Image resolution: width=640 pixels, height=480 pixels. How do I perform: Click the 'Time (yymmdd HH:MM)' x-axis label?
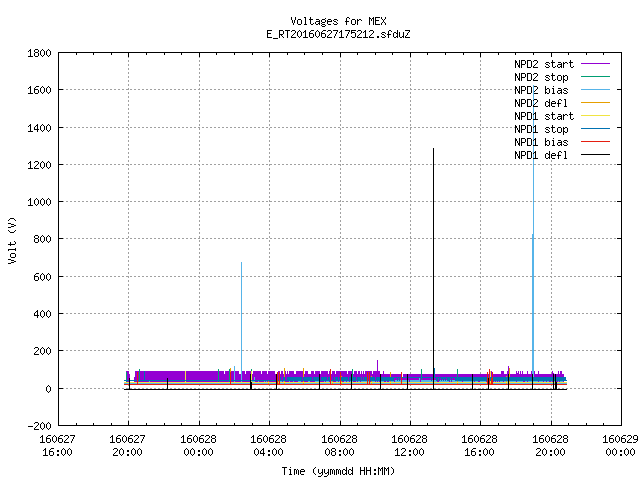click(x=338, y=471)
